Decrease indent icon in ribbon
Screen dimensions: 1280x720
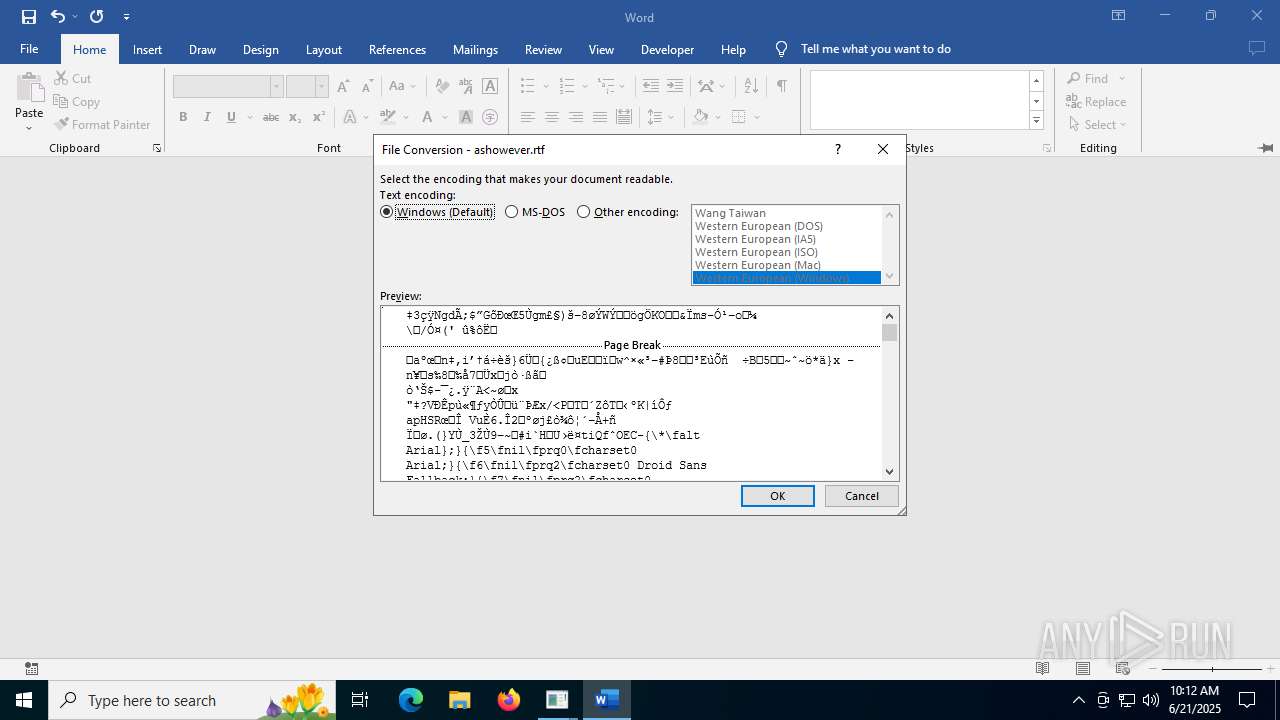coord(650,86)
